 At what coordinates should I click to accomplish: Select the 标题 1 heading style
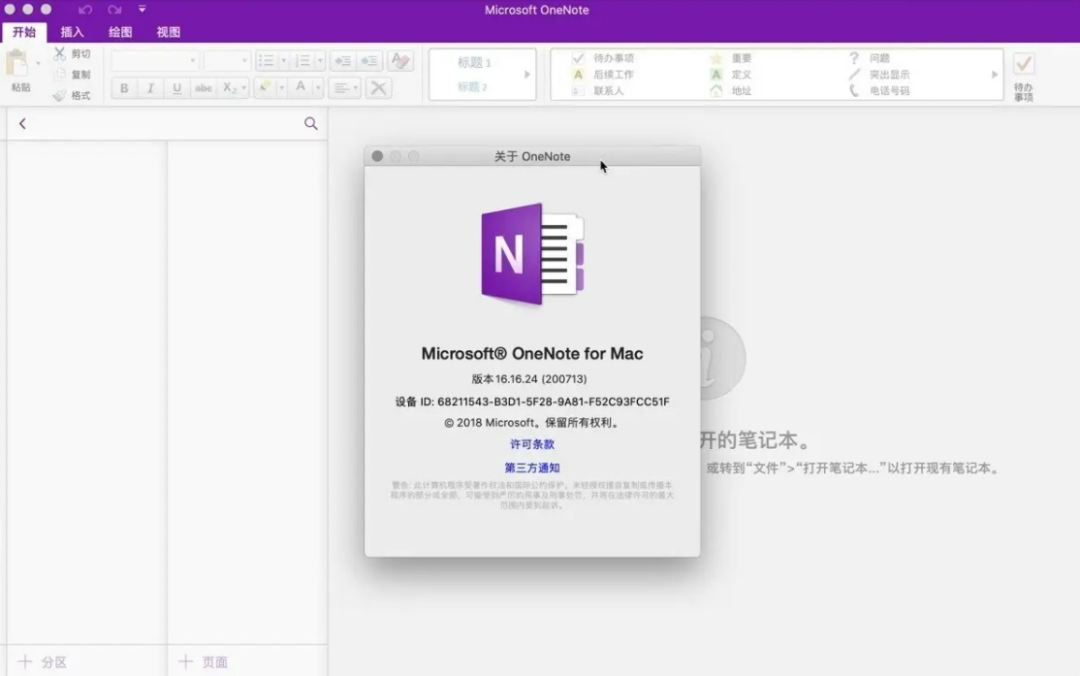[x=475, y=62]
